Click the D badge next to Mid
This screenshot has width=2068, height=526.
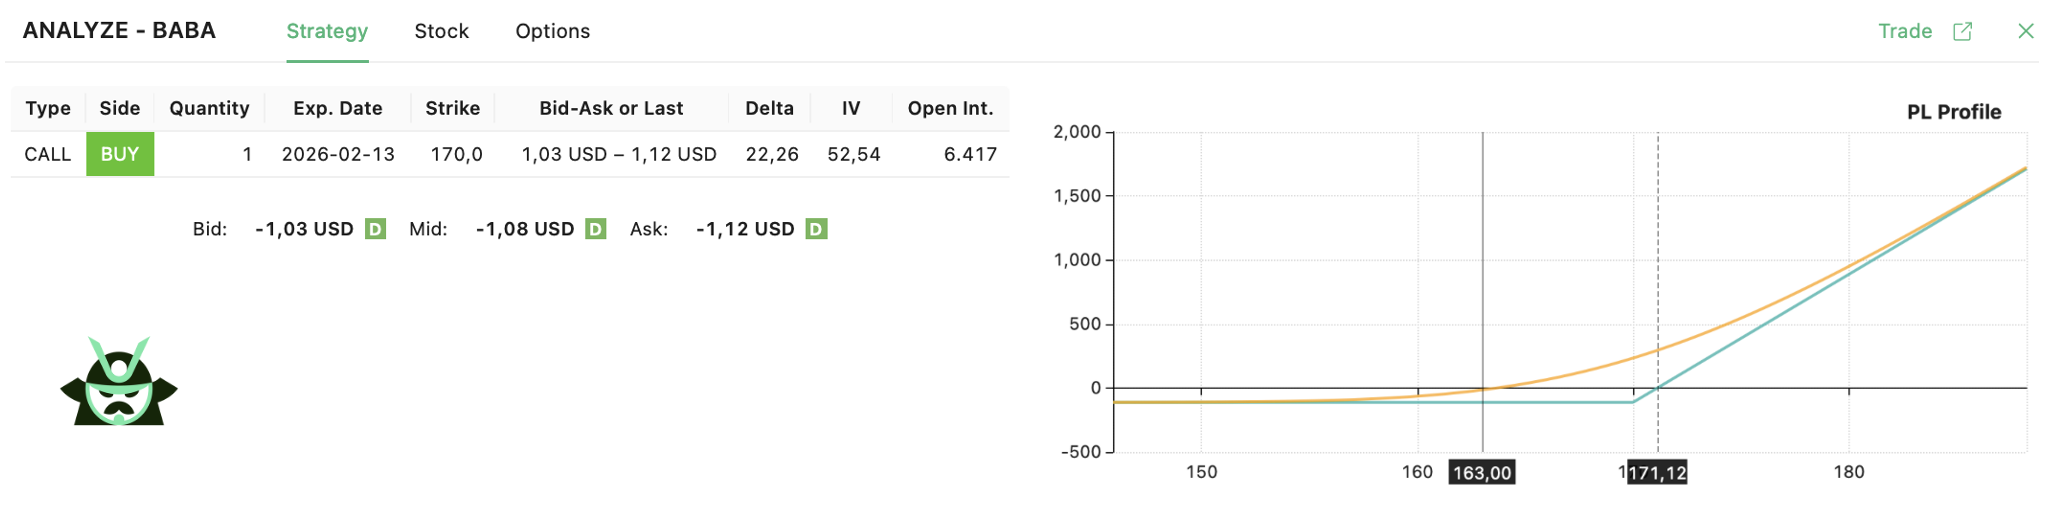(x=595, y=229)
